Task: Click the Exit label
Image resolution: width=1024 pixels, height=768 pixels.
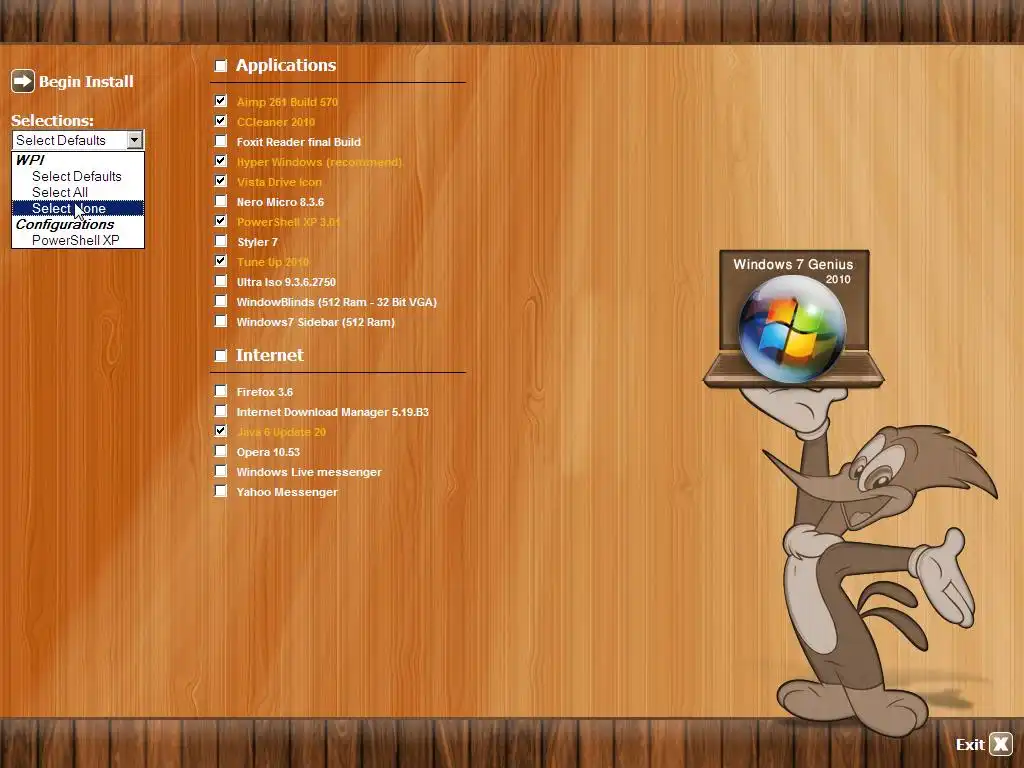Action: pyautogui.click(x=970, y=744)
